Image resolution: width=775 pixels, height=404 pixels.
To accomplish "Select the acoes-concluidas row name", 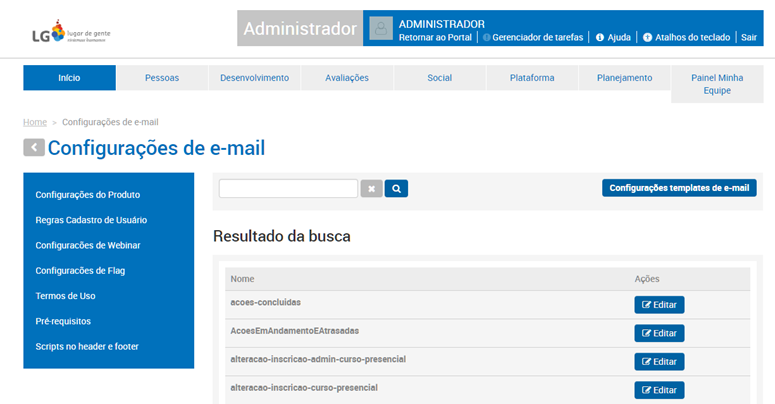I will pyautogui.click(x=265, y=302).
